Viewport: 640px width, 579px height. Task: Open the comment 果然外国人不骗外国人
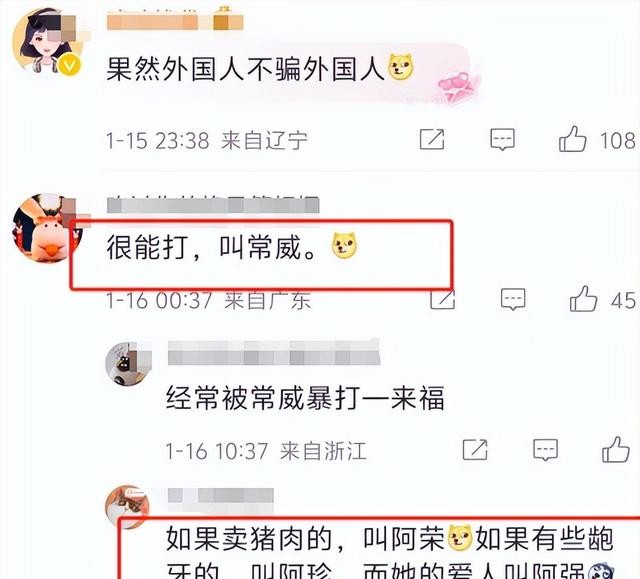[x=245, y=69]
